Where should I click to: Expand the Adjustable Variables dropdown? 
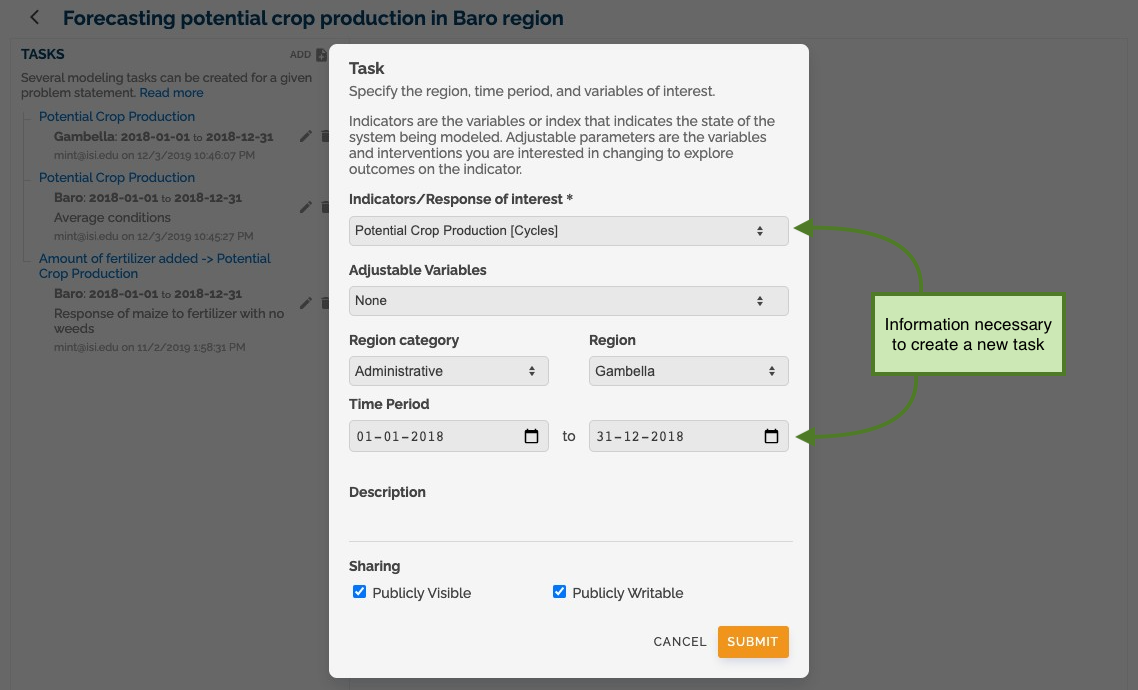tap(568, 300)
